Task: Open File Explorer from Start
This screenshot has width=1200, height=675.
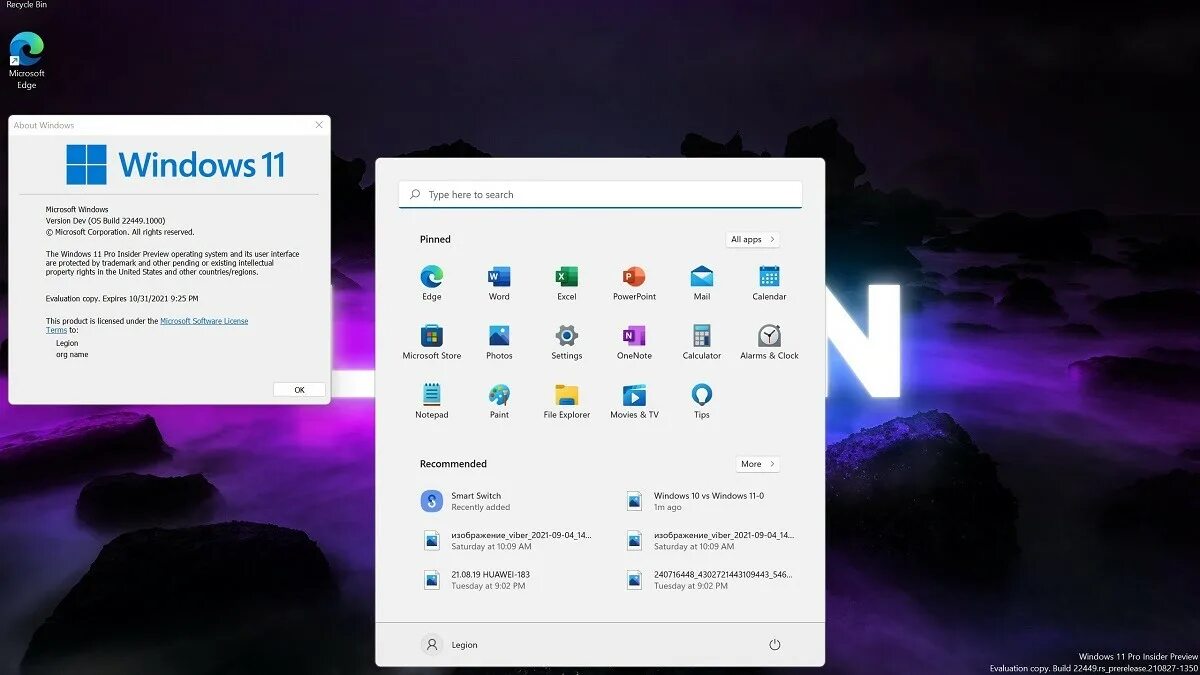Action: 566,401
